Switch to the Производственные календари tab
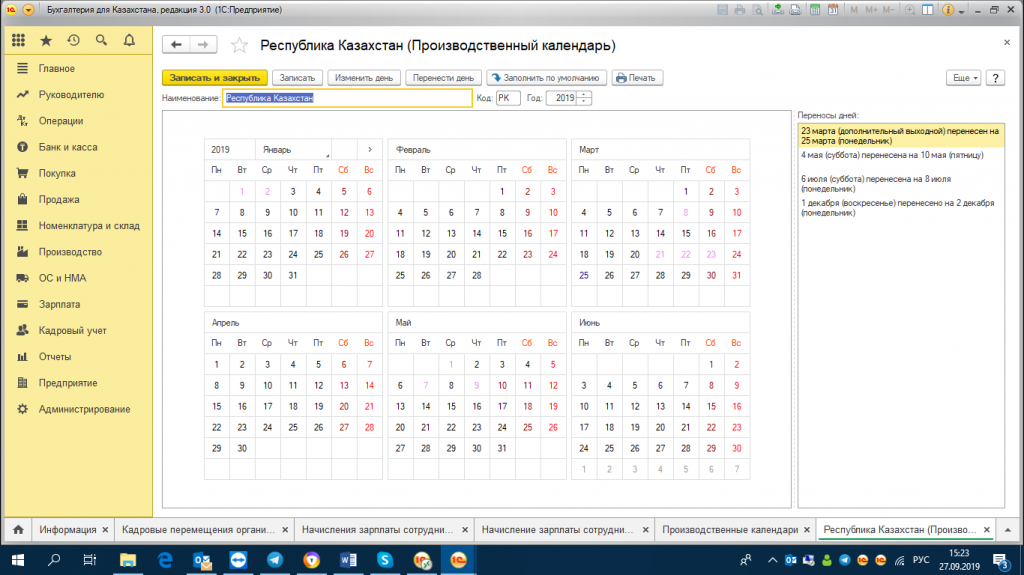This screenshot has width=1024, height=575. pos(729,529)
